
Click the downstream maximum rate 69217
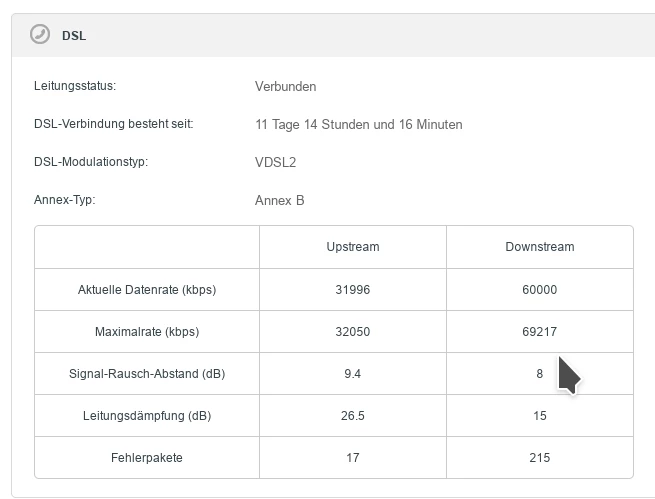[x=539, y=331]
